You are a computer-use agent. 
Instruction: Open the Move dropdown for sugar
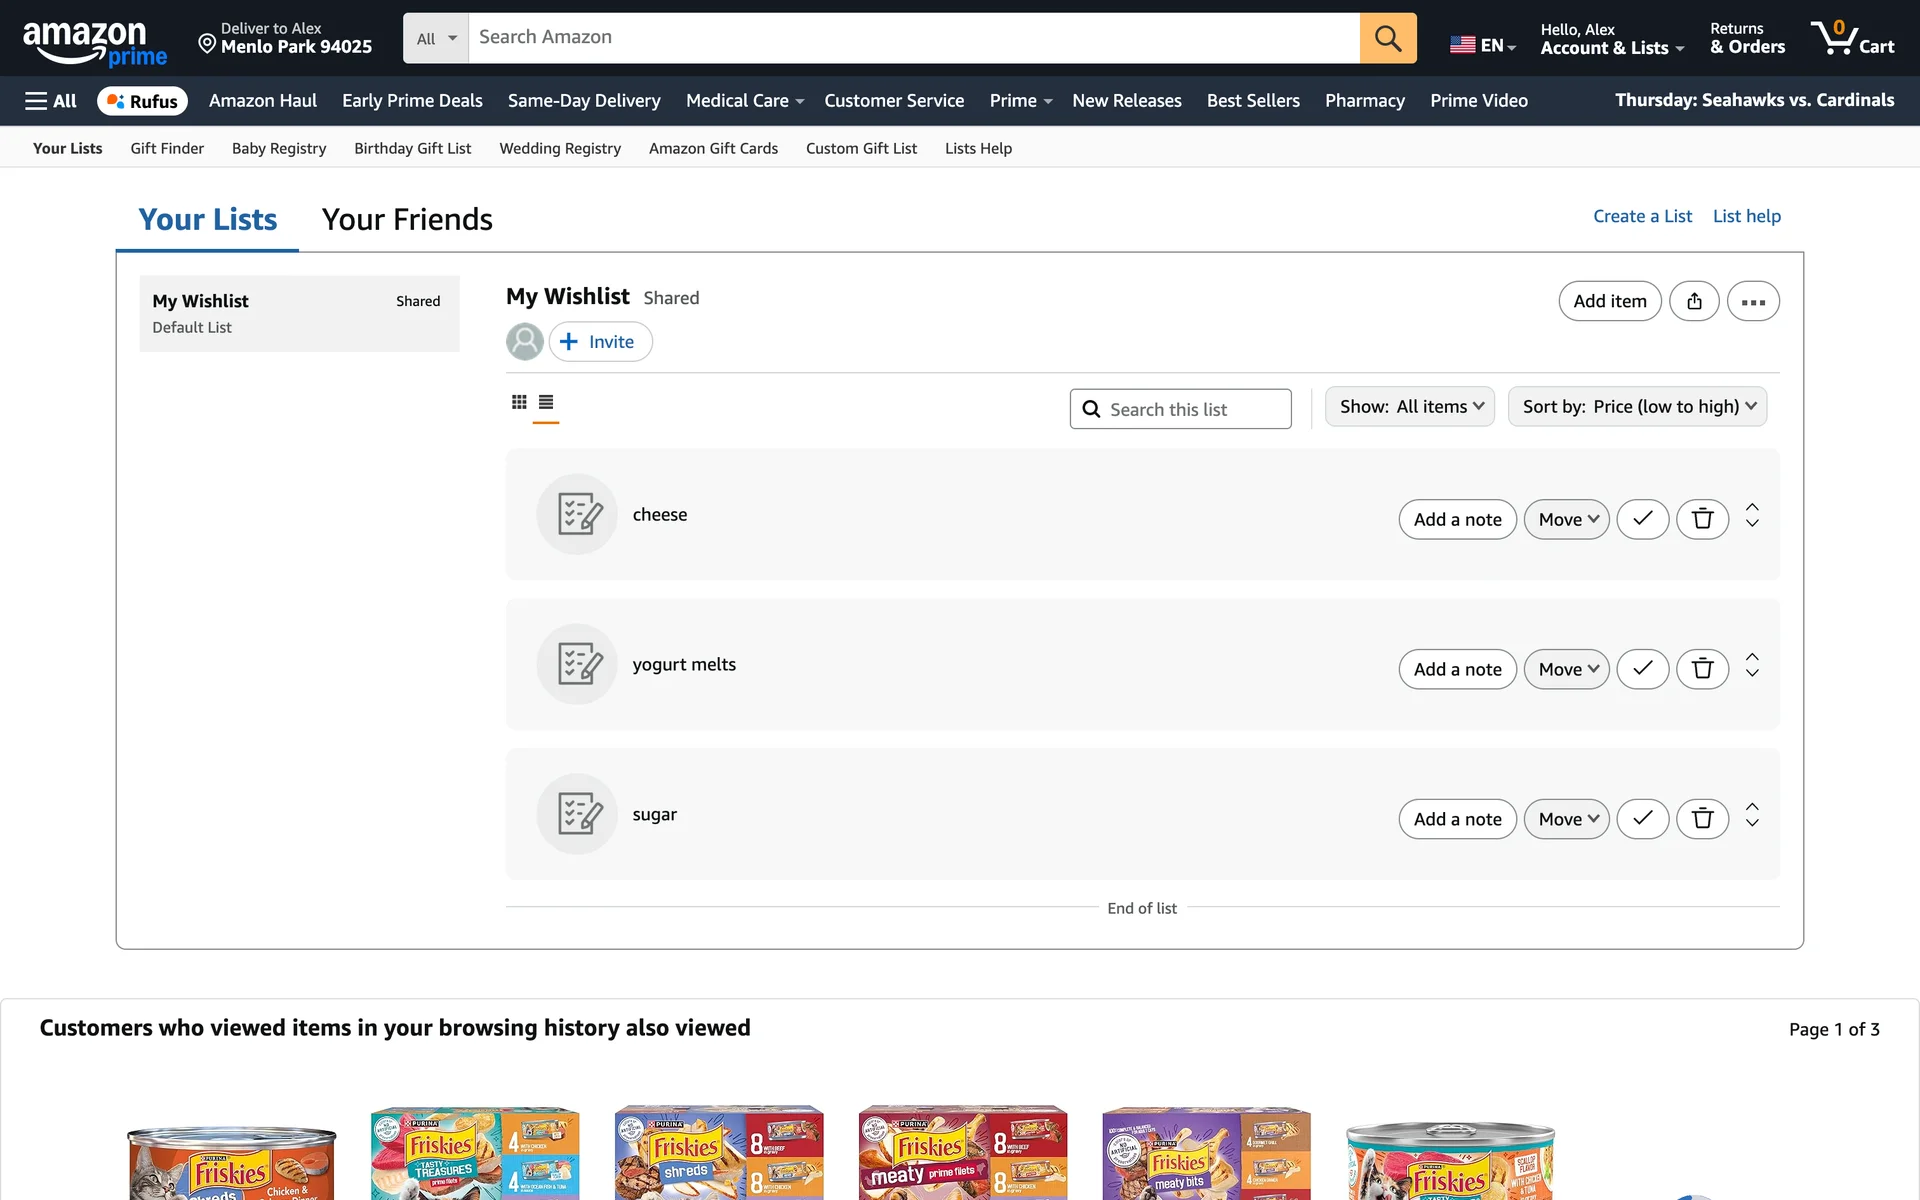click(x=1566, y=818)
